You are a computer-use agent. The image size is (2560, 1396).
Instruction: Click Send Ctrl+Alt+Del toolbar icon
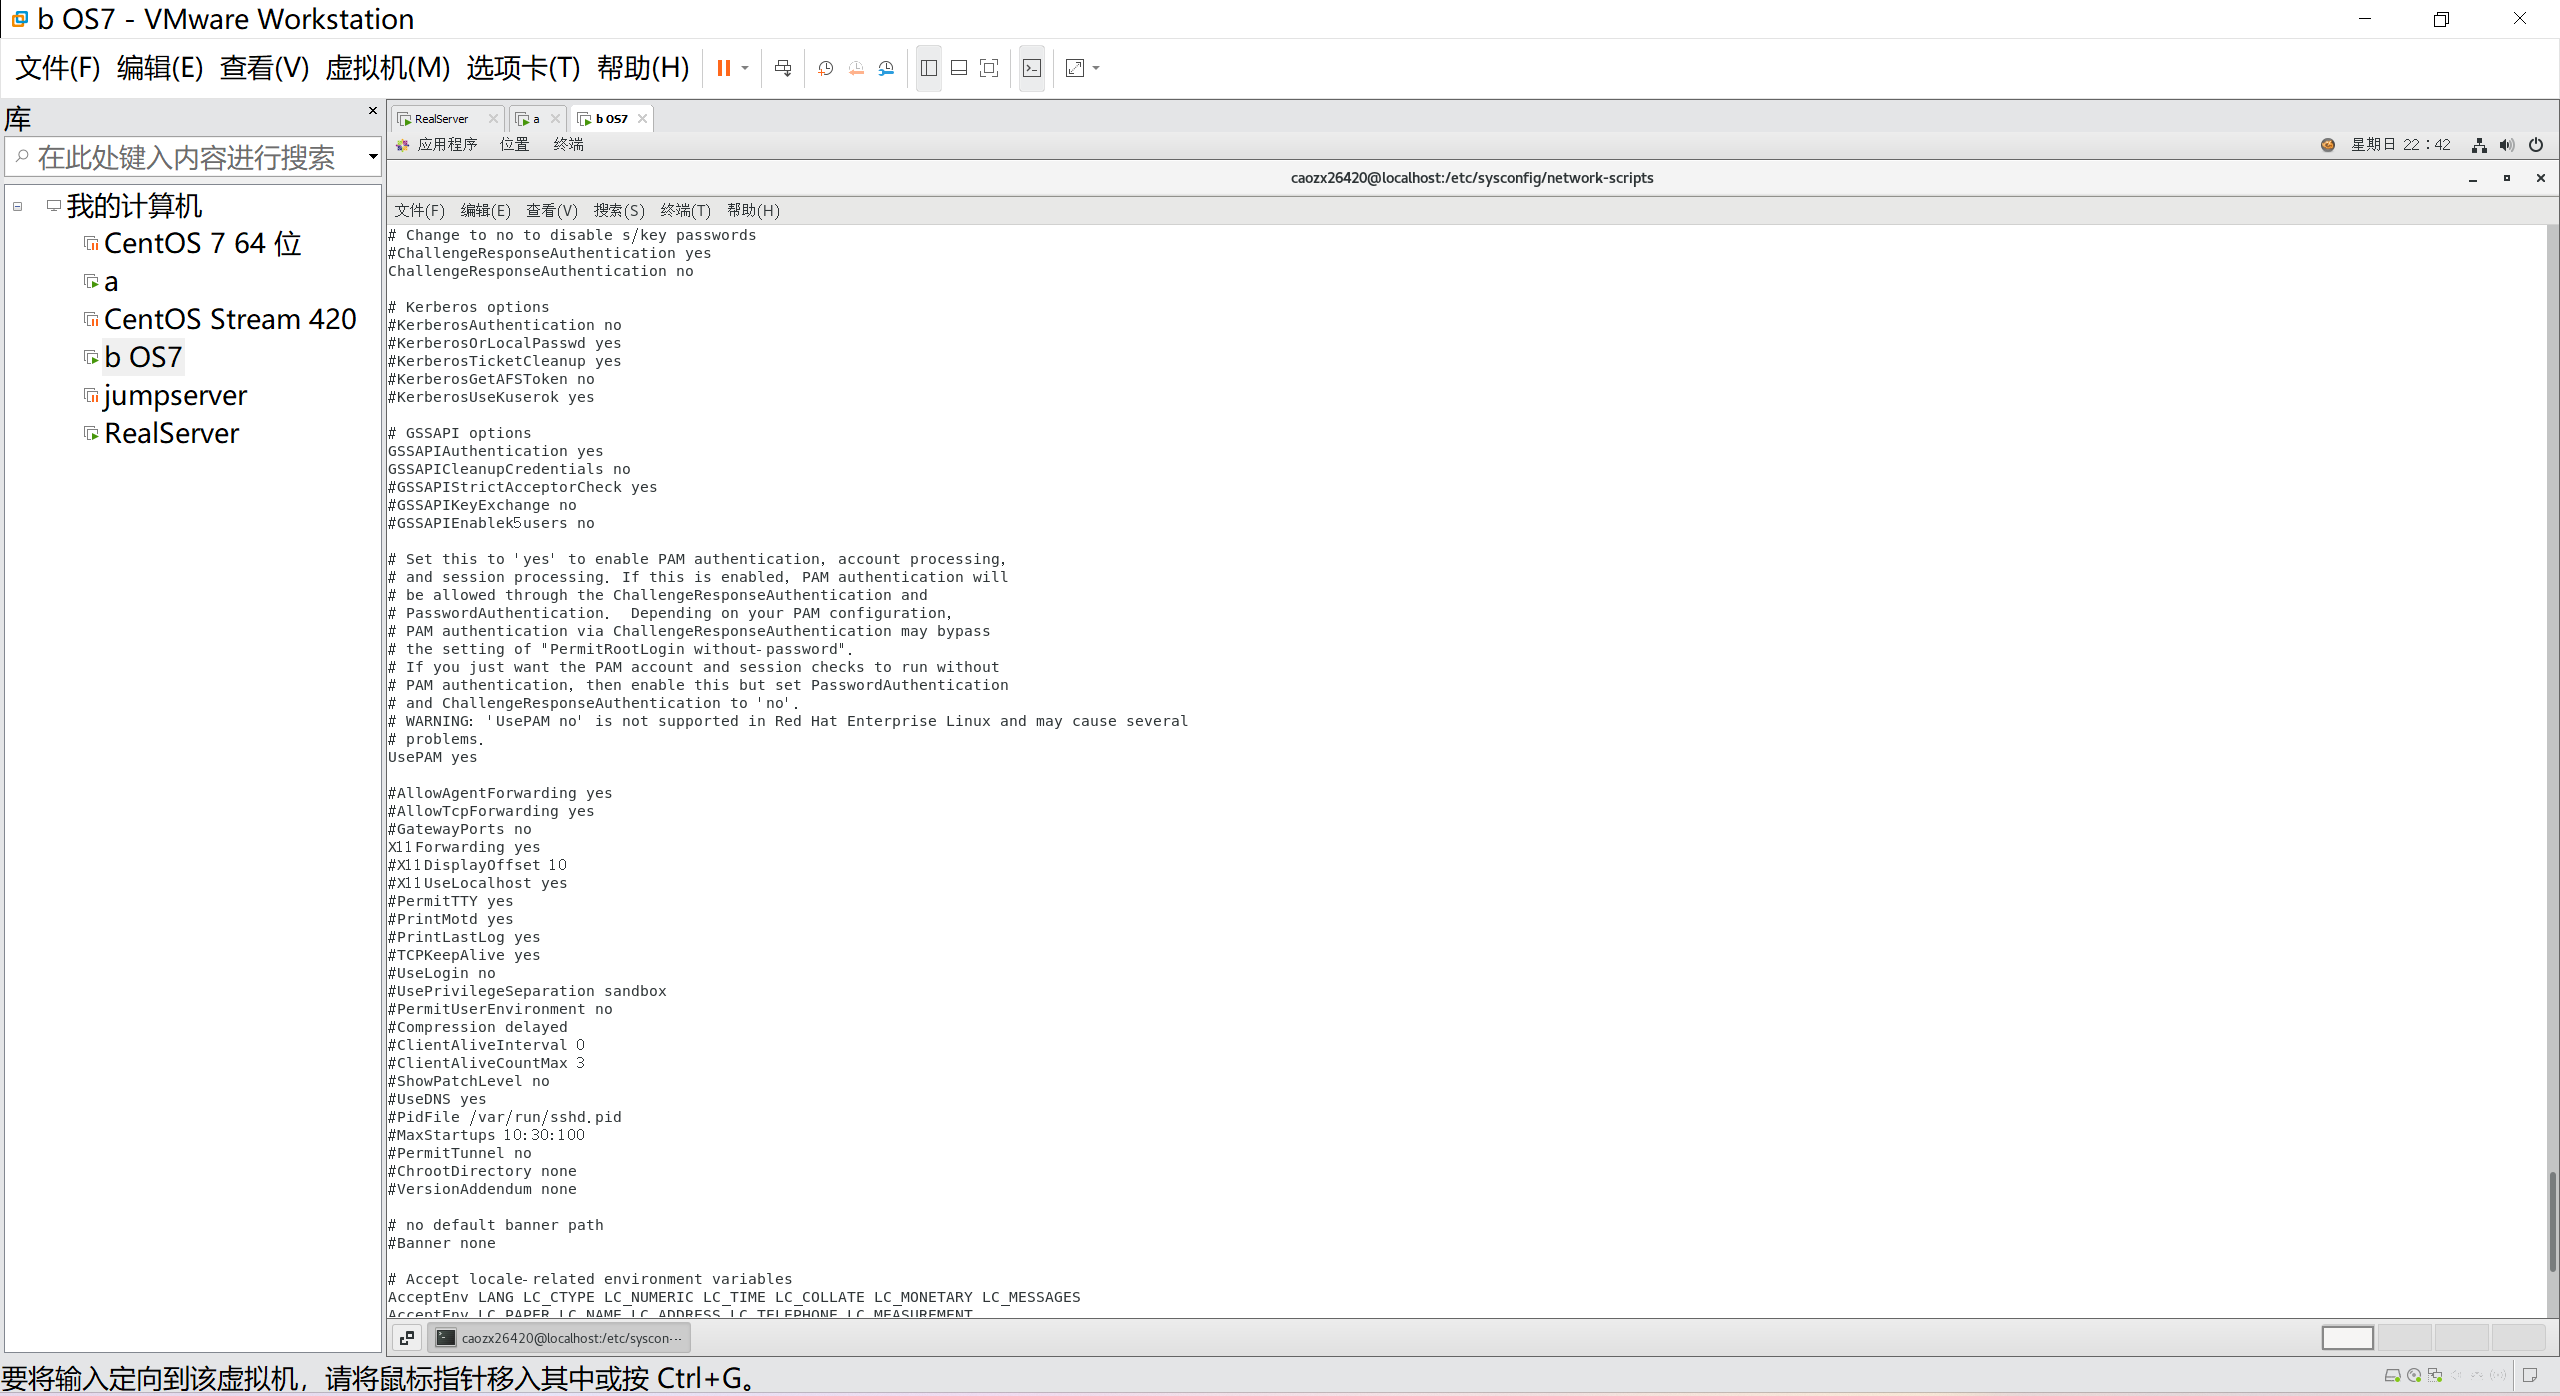(783, 68)
